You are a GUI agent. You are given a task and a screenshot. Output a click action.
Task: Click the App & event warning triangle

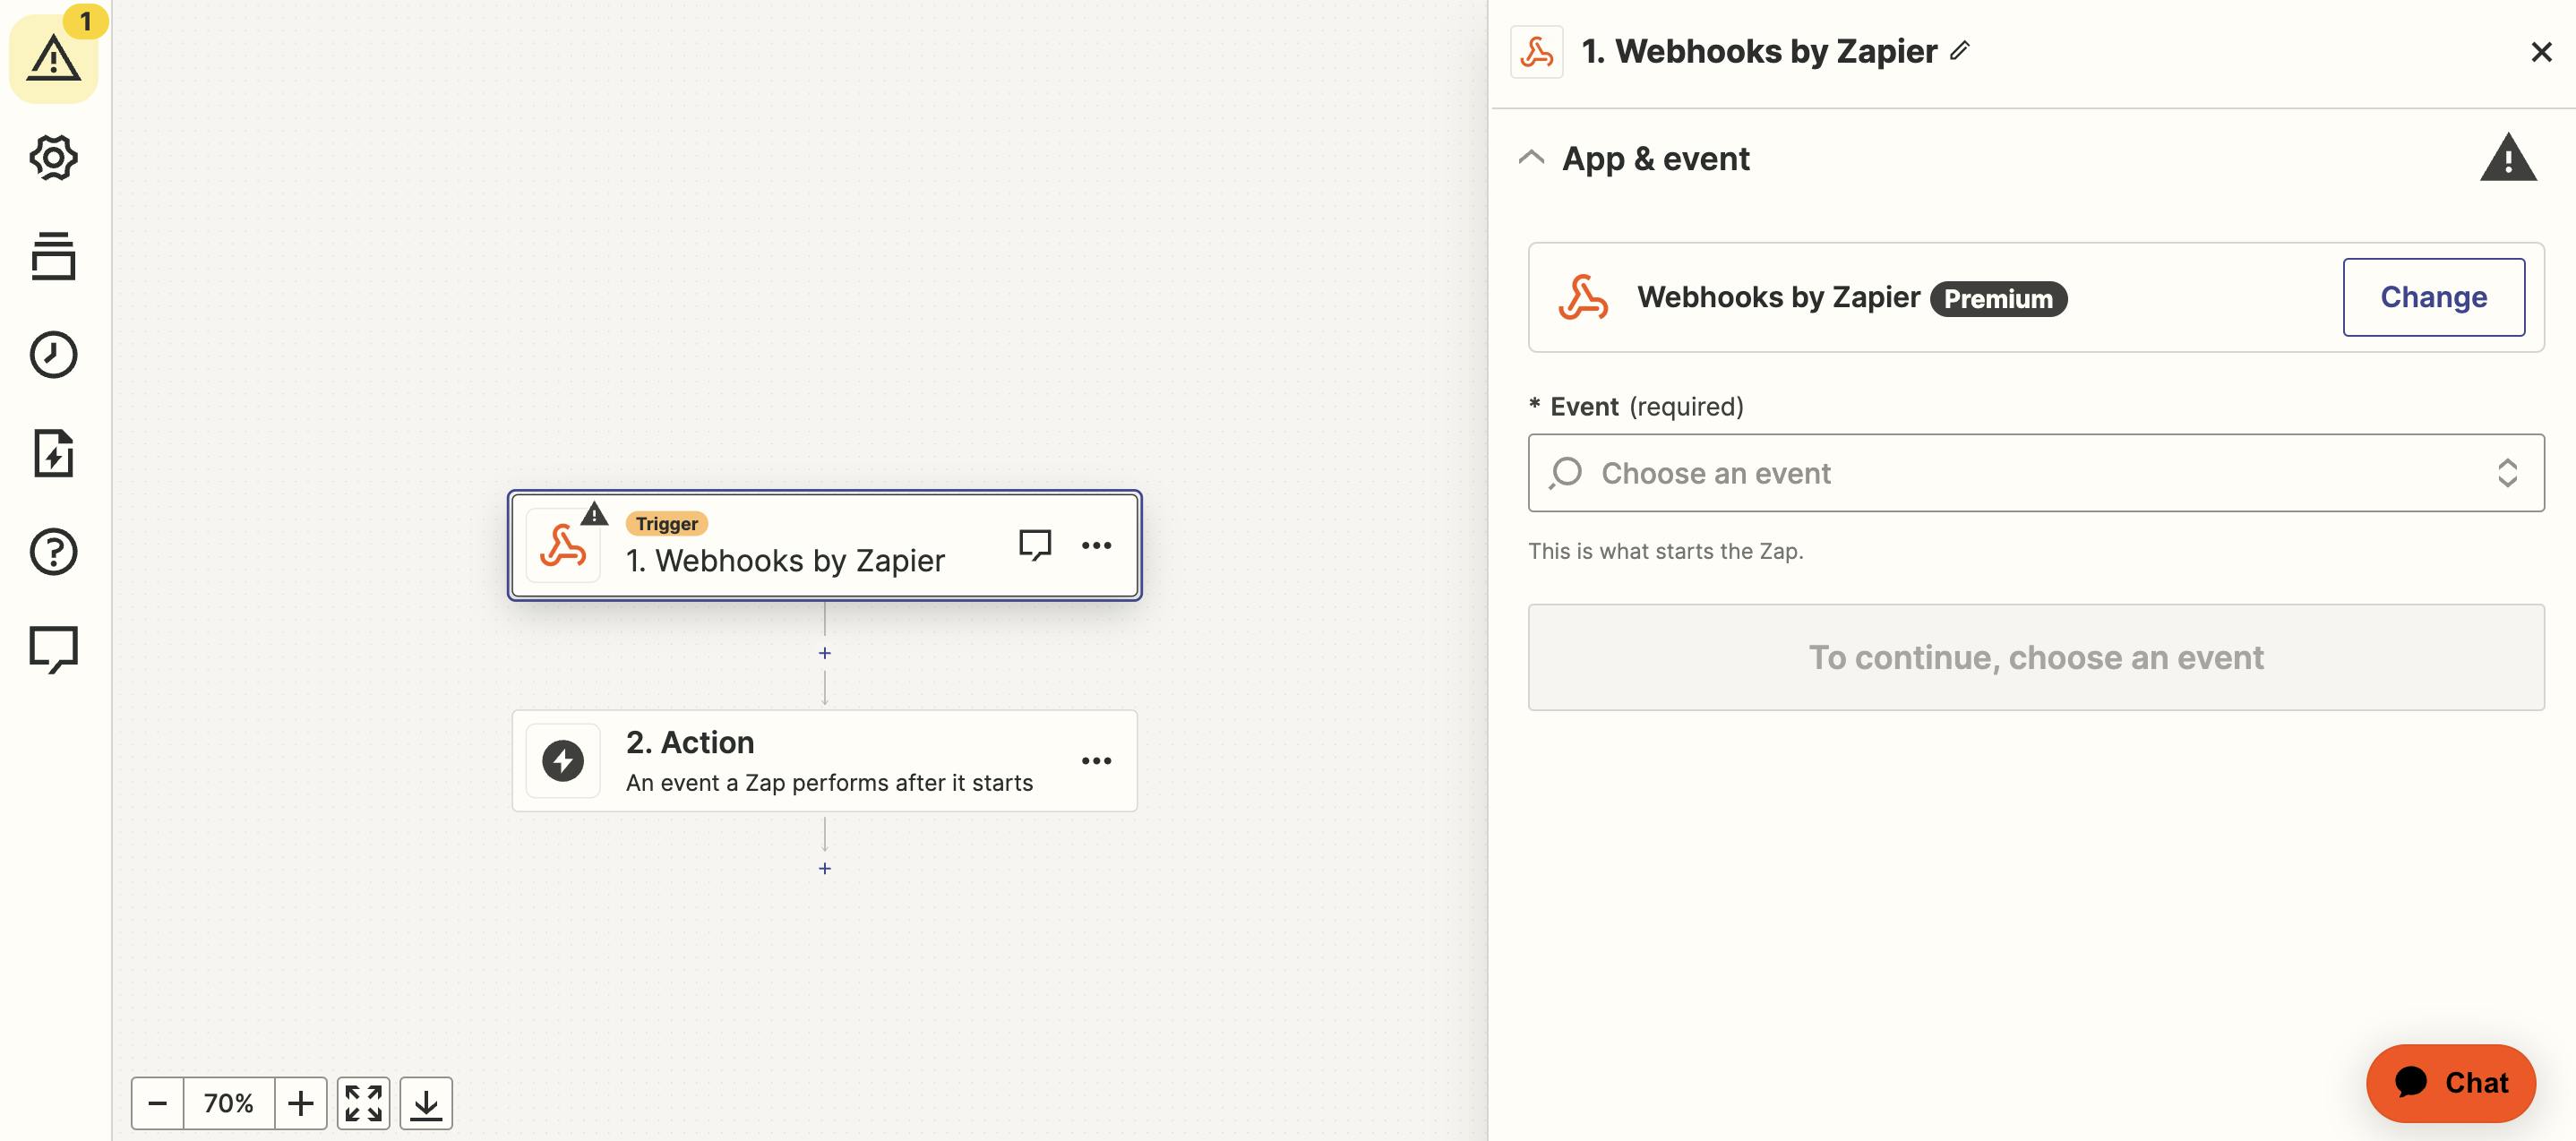[x=2507, y=158]
